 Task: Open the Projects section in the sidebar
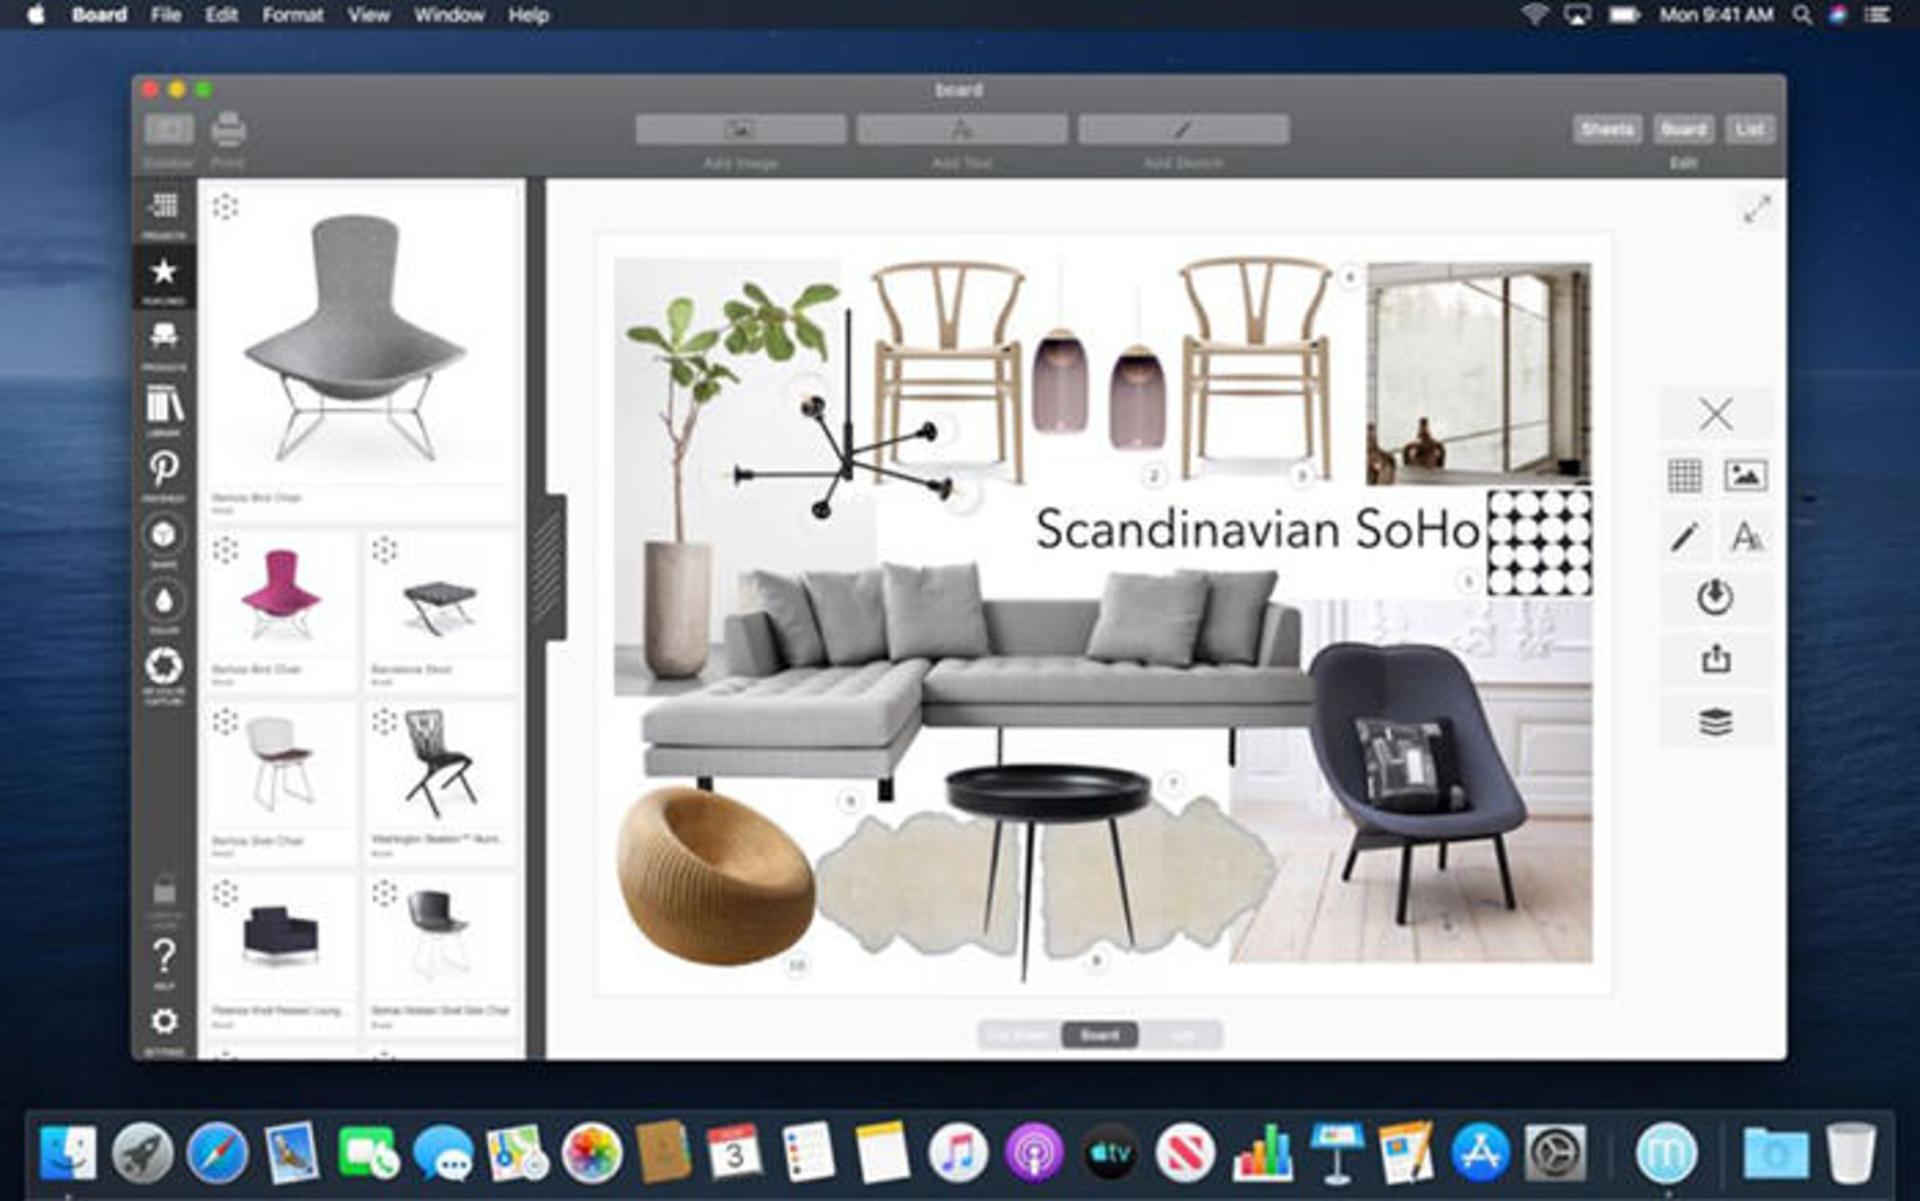(x=164, y=212)
